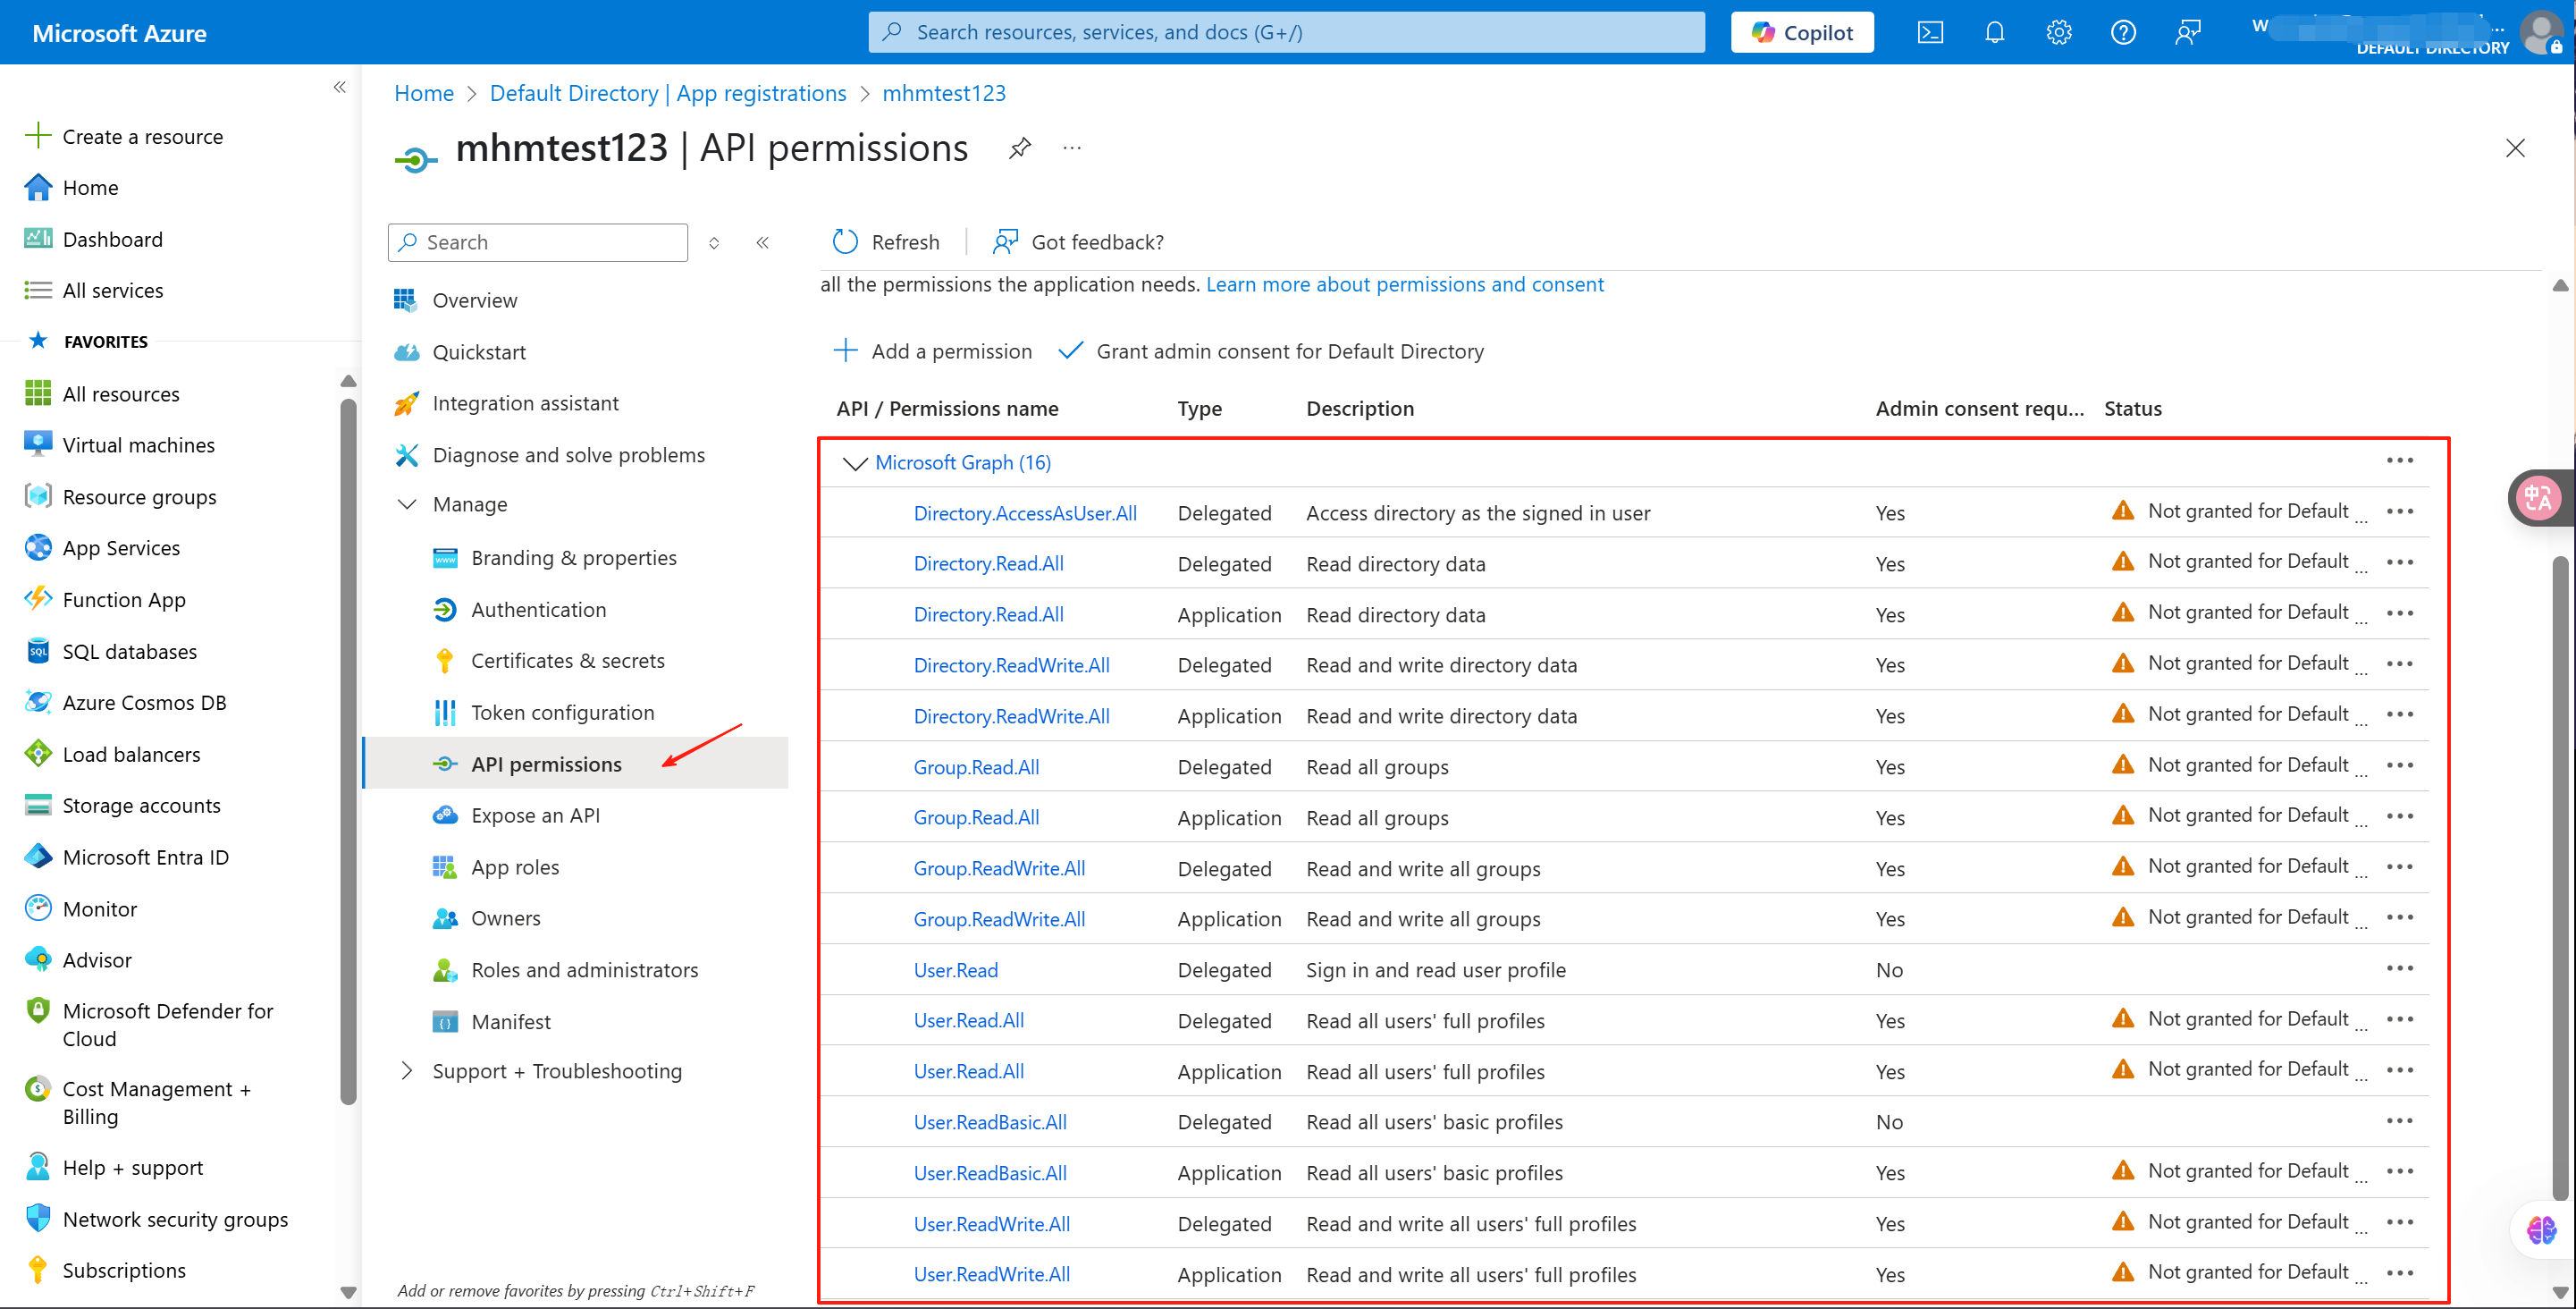Collapse the app registration side menu
The image size is (2576, 1309).
click(762, 242)
